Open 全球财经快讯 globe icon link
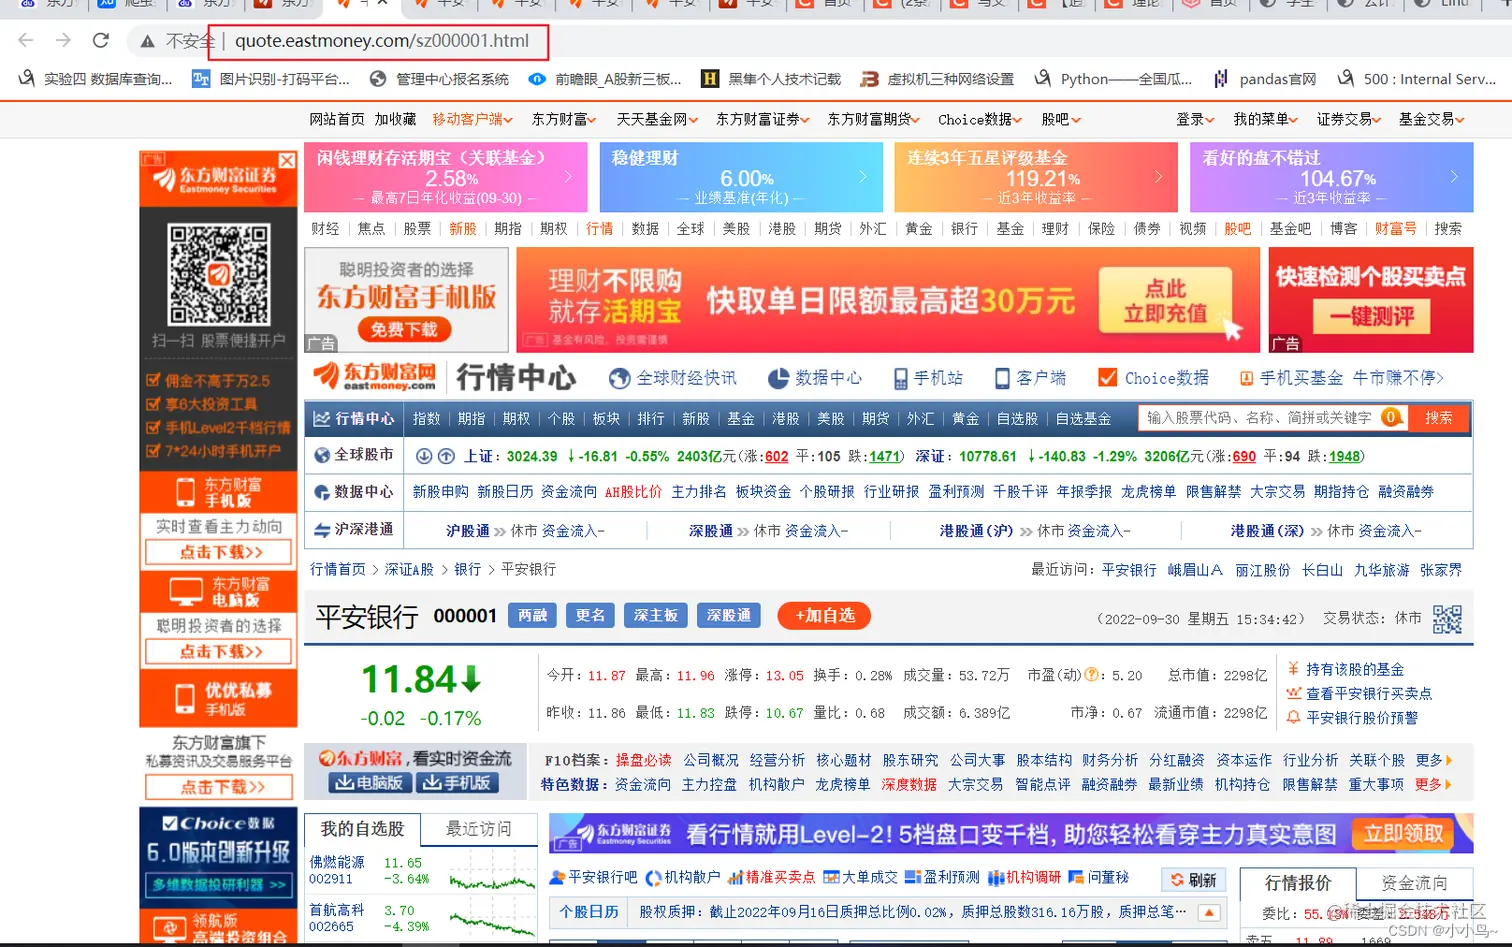1512x947 pixels. [x=672, y=378]
